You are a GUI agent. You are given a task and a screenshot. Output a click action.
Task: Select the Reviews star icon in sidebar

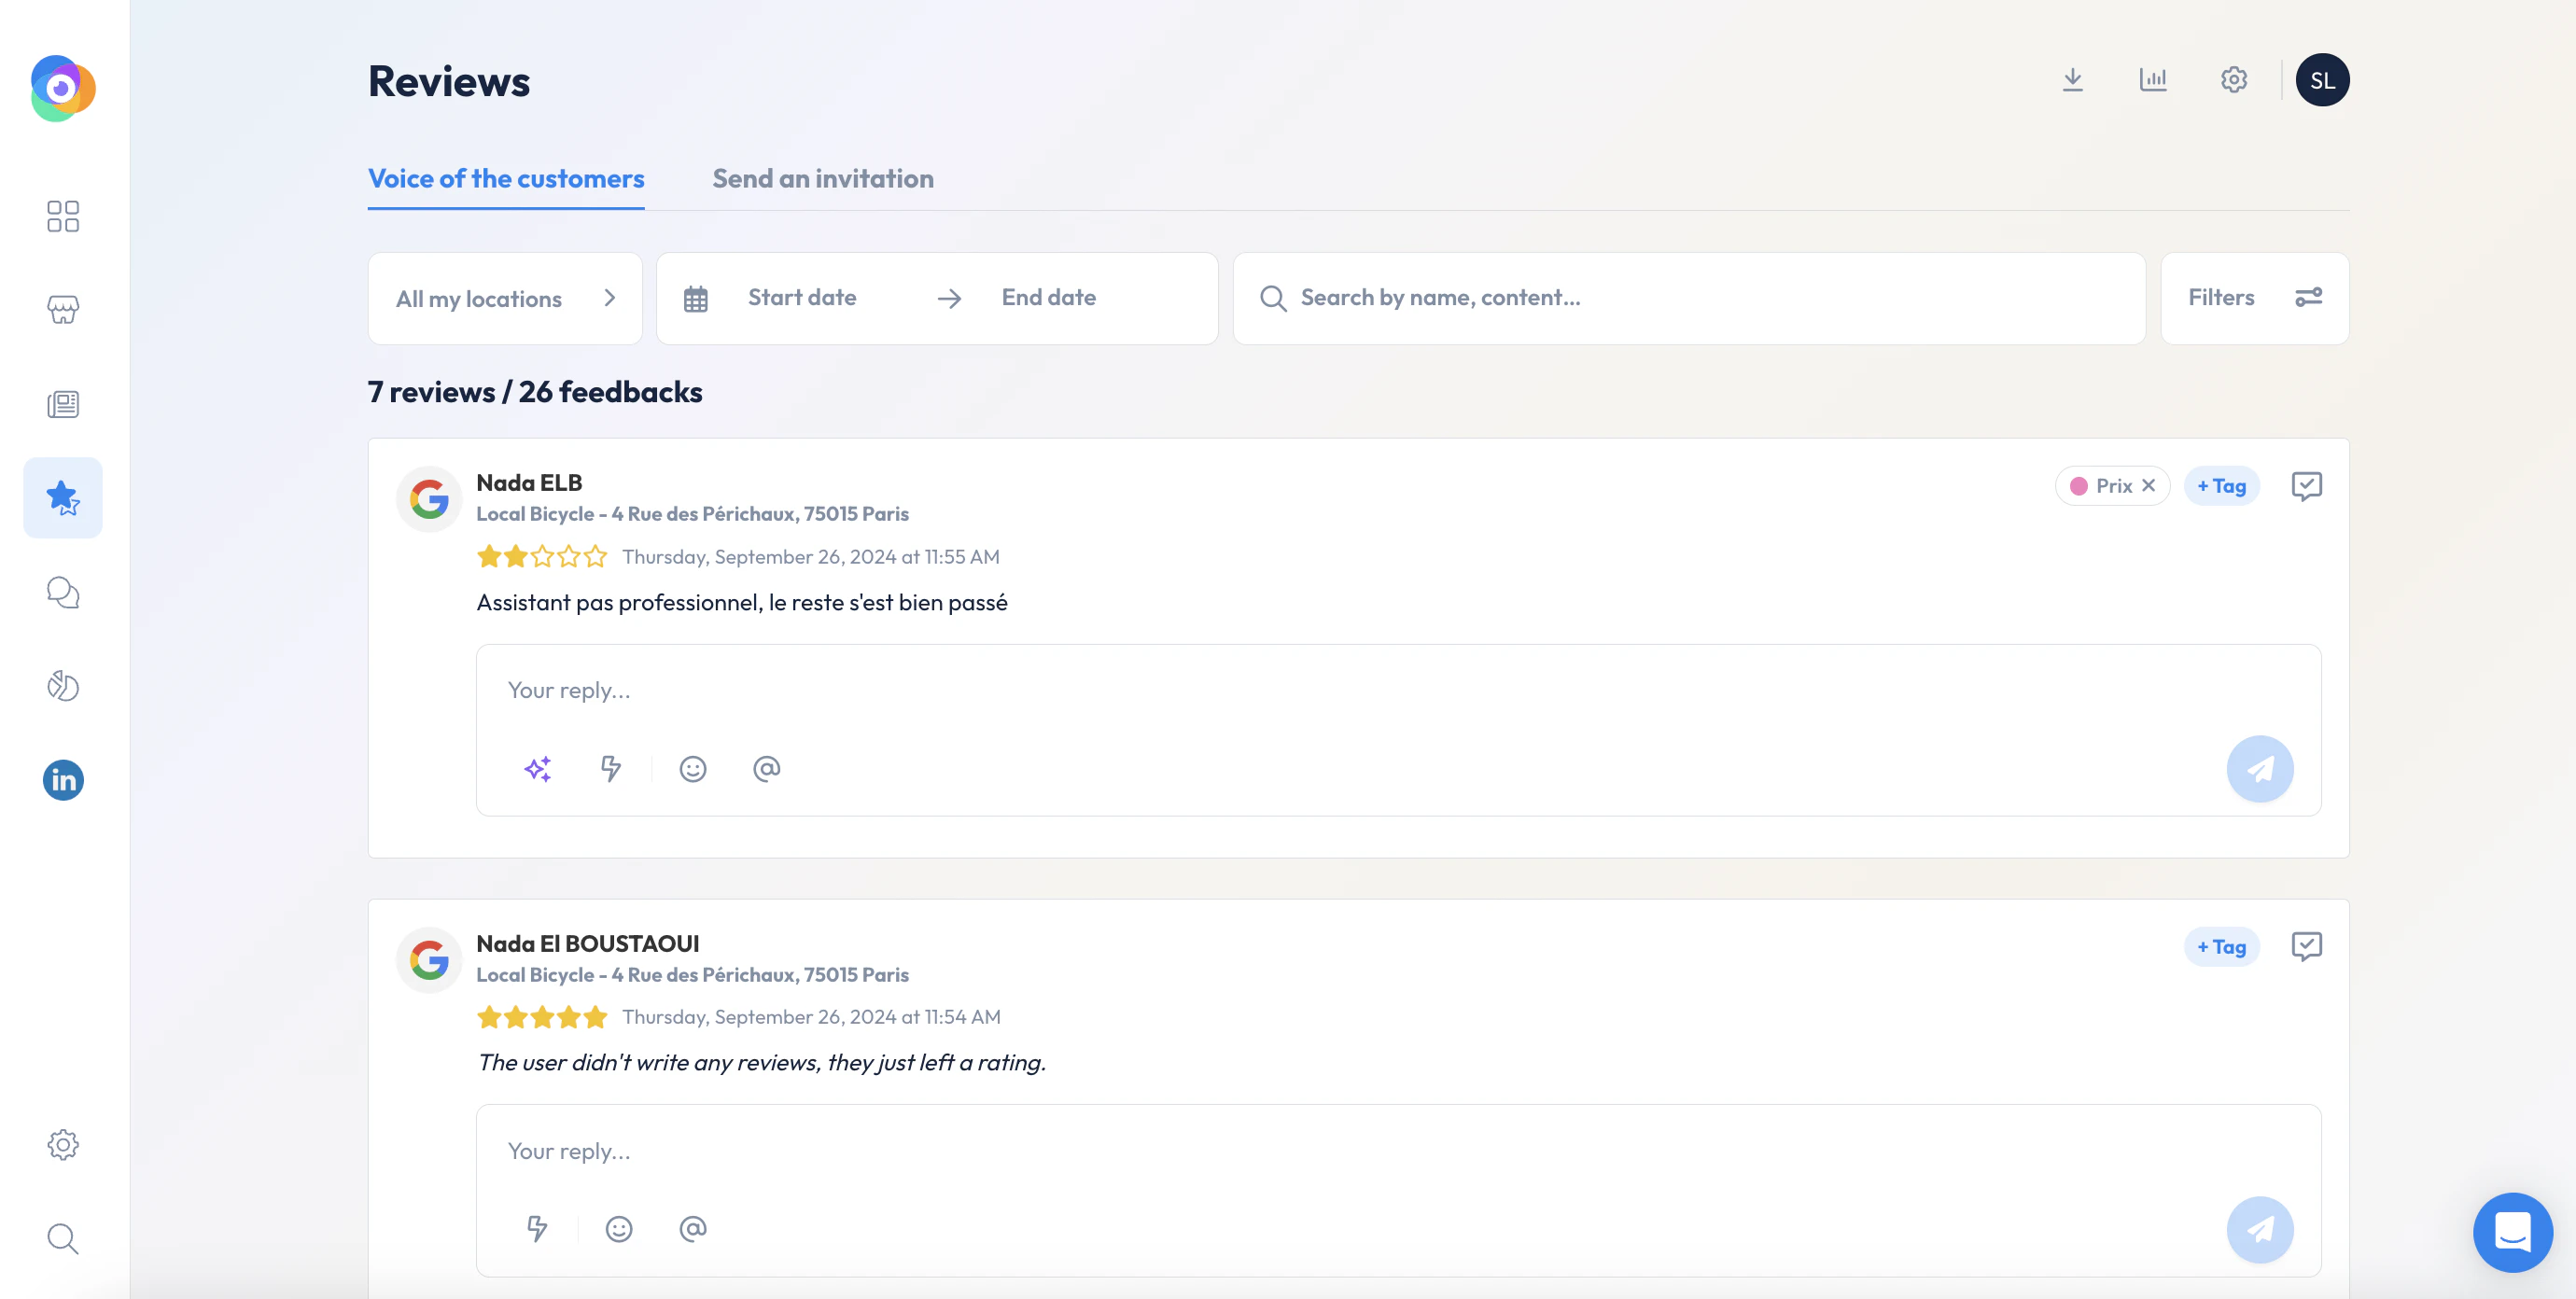[62, 497]
